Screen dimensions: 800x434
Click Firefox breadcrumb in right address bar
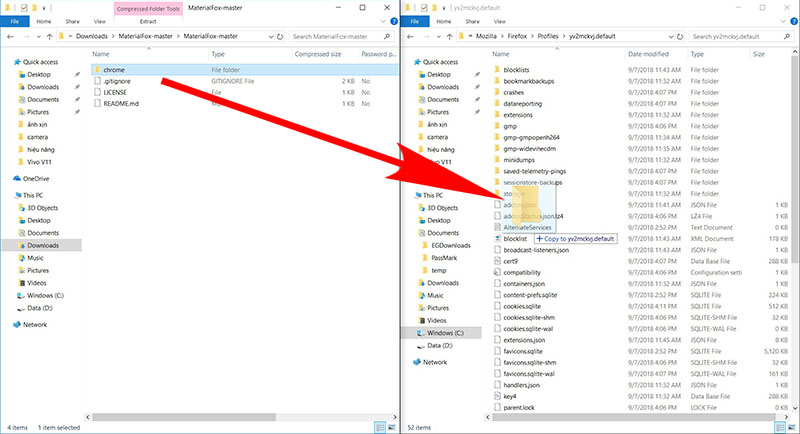point(517,37)
